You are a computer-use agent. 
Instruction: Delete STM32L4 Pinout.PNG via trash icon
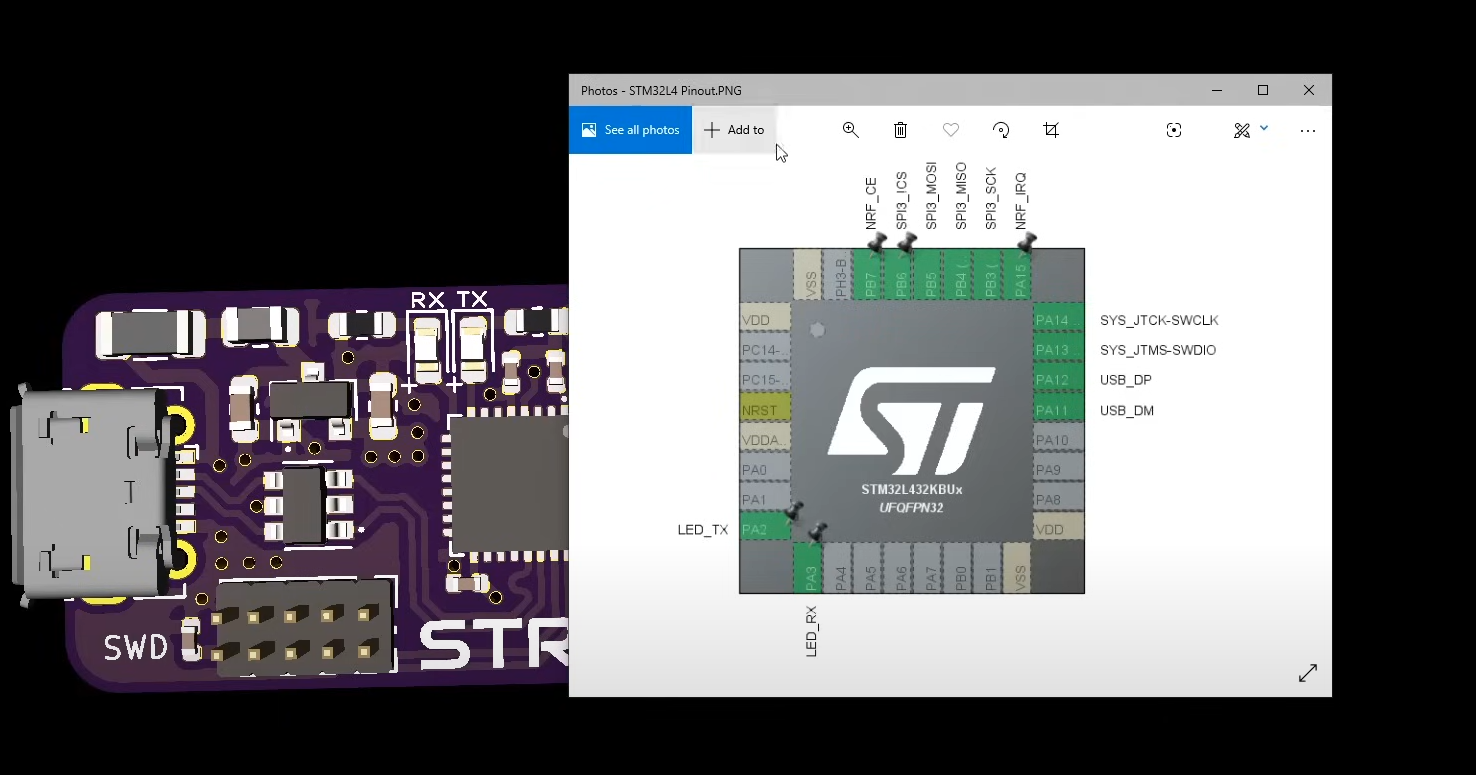tap(899, 130)
